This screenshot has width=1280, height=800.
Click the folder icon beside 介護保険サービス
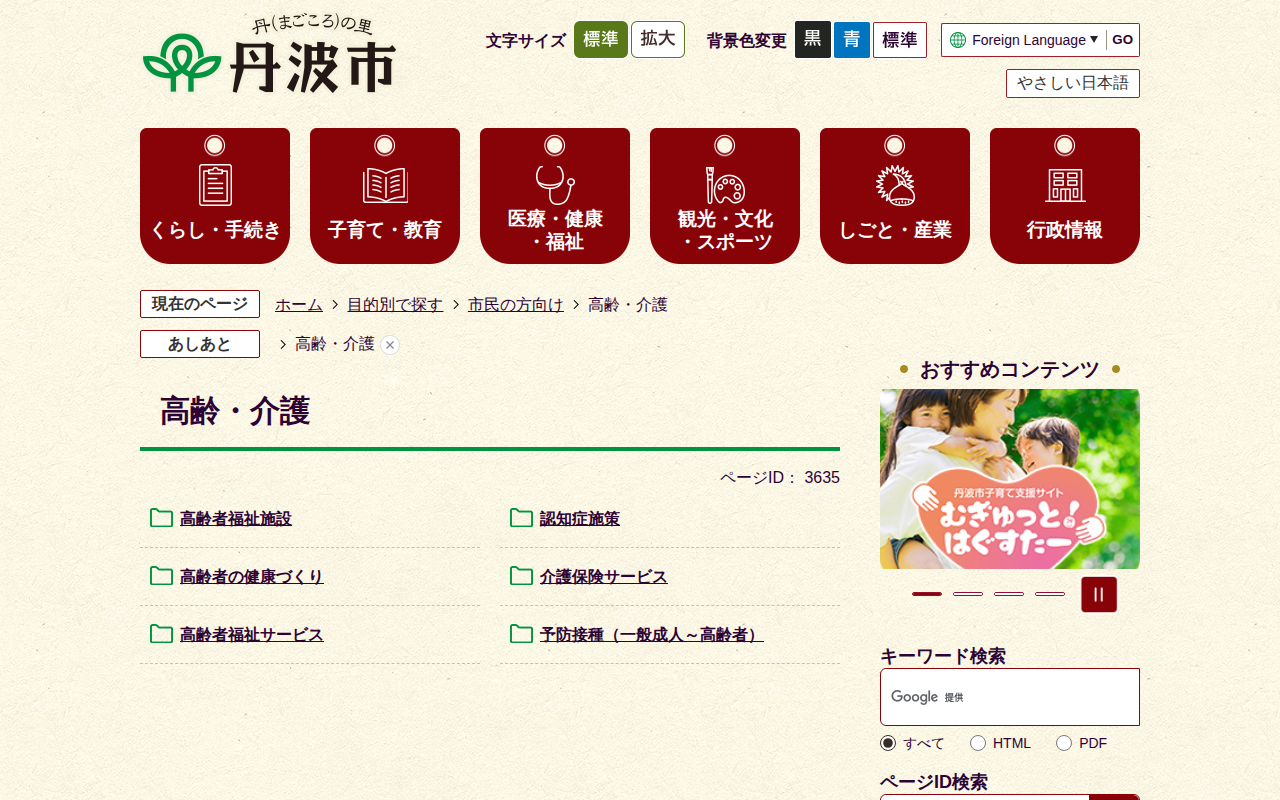pos(521,576)
